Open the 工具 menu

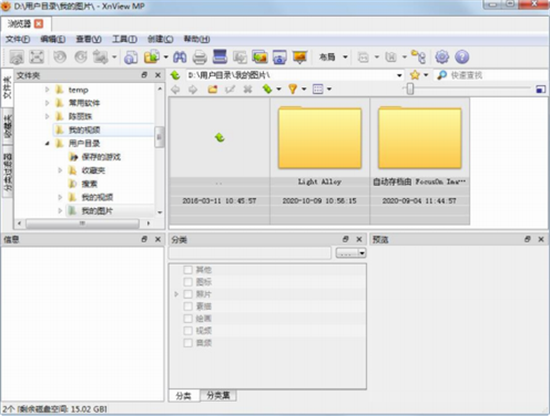tap(124, 39)
